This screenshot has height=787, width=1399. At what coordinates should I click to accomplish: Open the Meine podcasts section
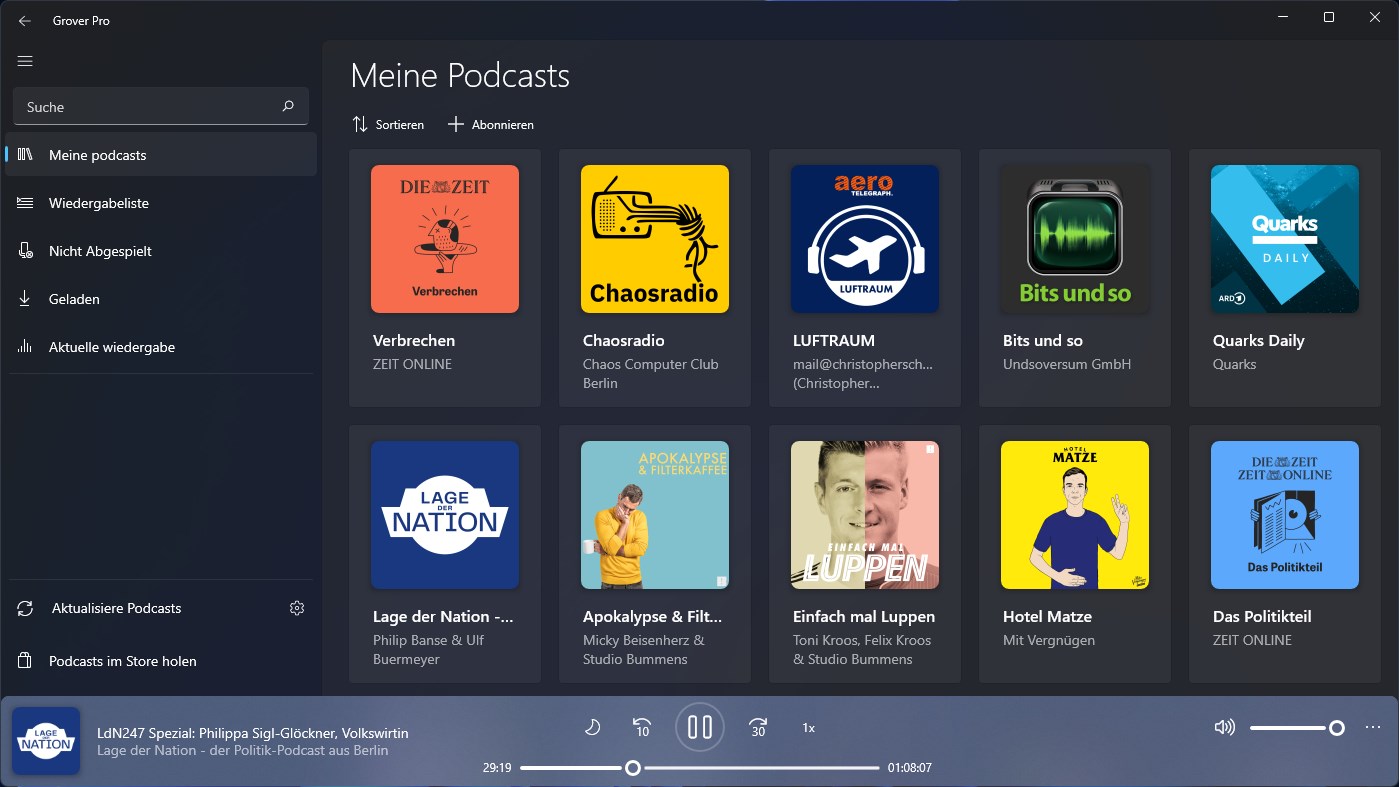[161, 155]
